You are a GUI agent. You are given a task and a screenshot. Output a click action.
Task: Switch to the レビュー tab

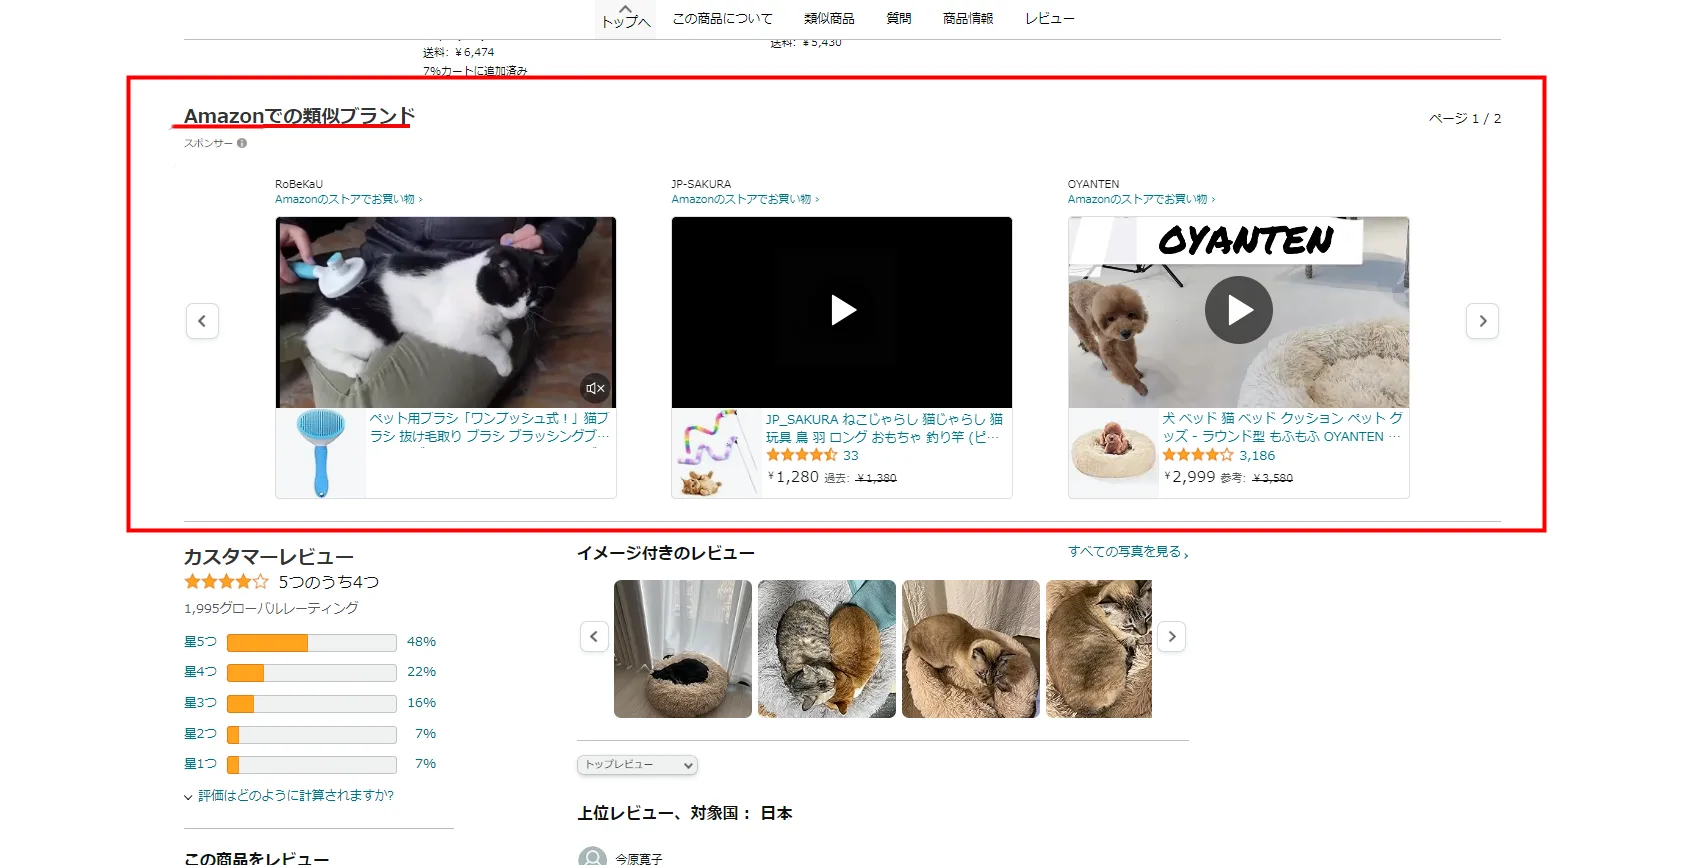tap(1050, 18)
